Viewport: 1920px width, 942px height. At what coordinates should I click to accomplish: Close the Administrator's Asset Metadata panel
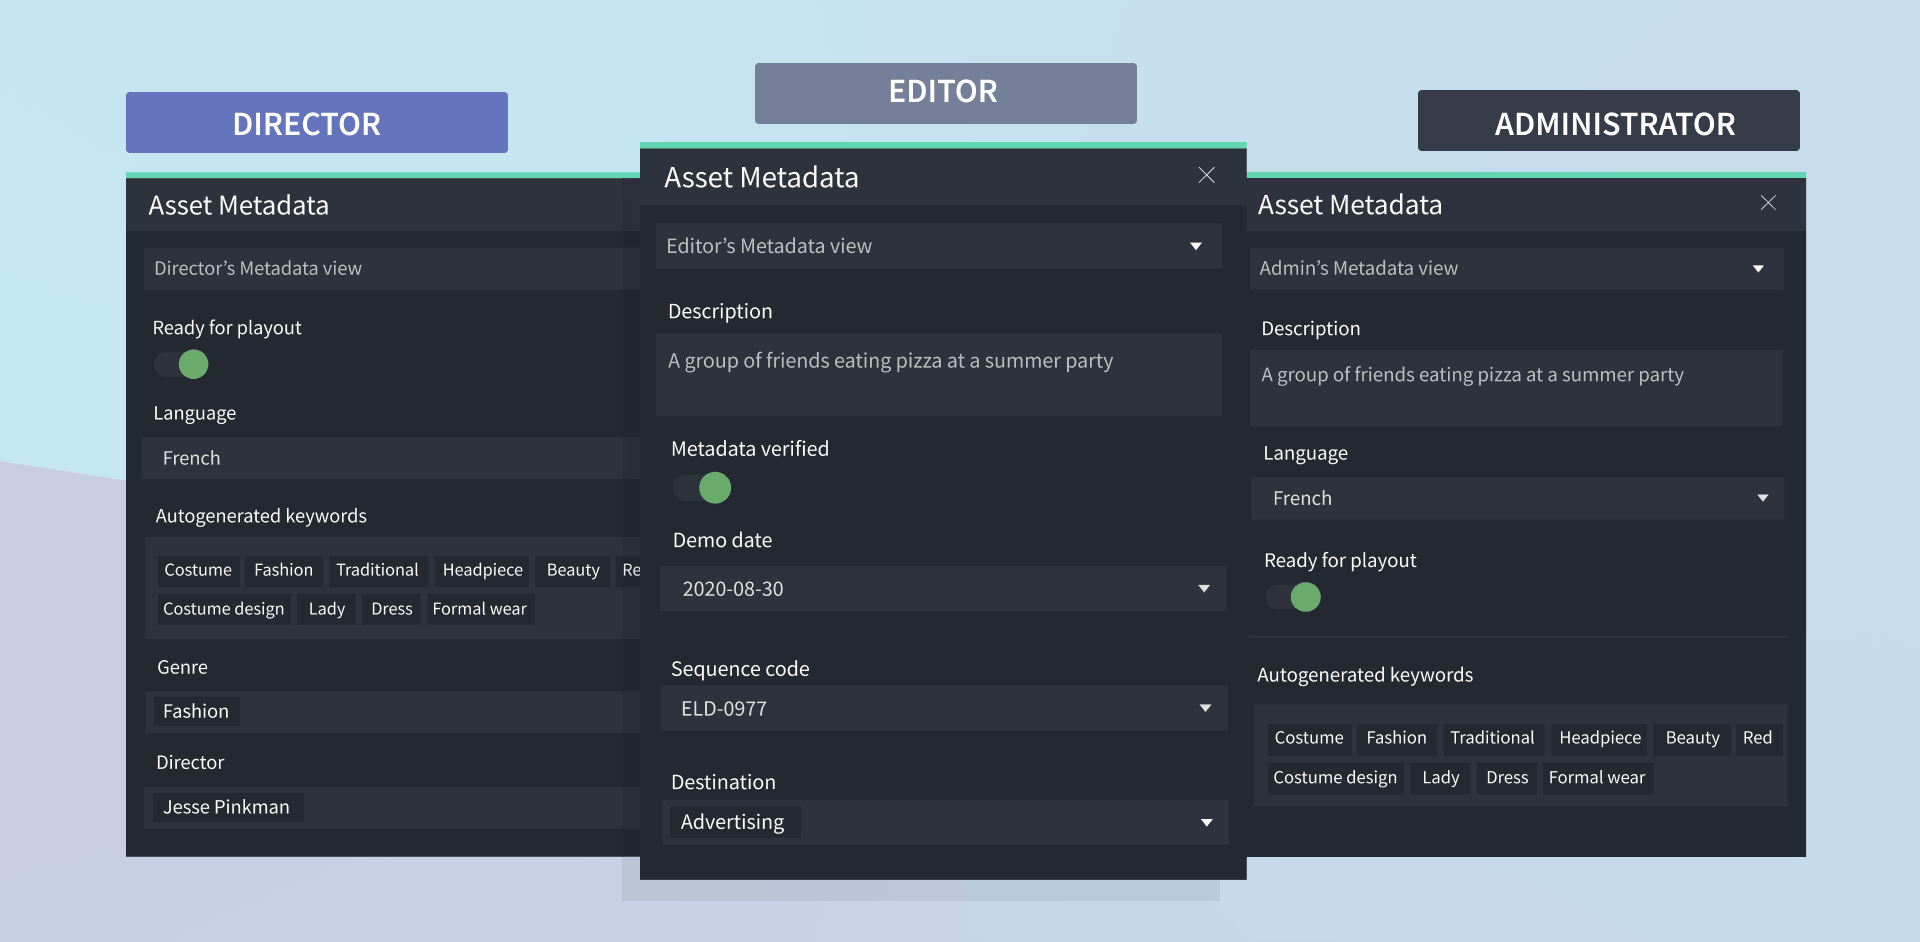point(1767,203)
